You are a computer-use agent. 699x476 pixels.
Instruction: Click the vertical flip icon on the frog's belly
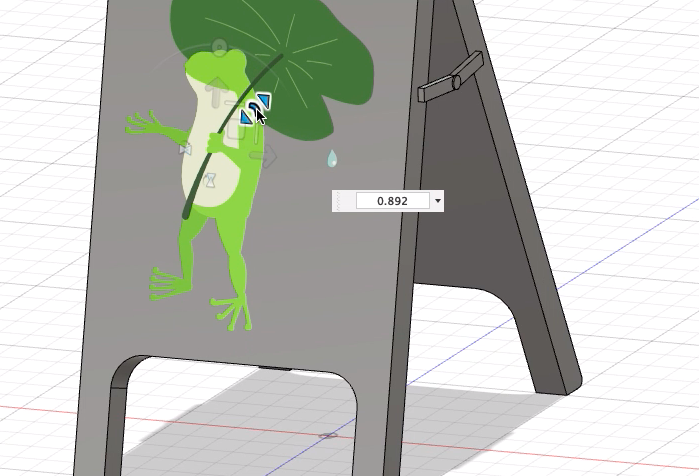[x=210, y=181]
